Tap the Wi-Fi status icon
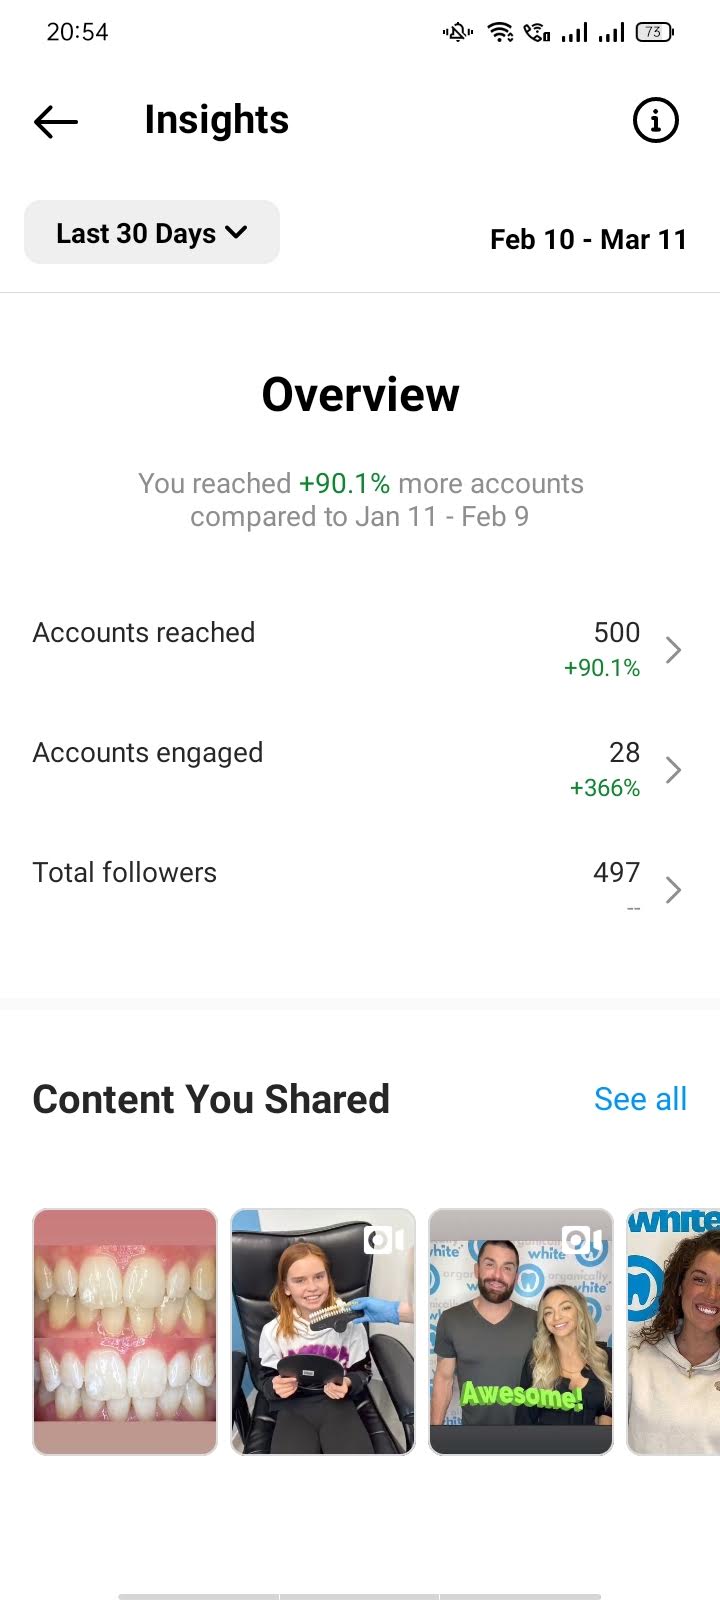Viewport: 720px width, 1600px height. [500, 33]
